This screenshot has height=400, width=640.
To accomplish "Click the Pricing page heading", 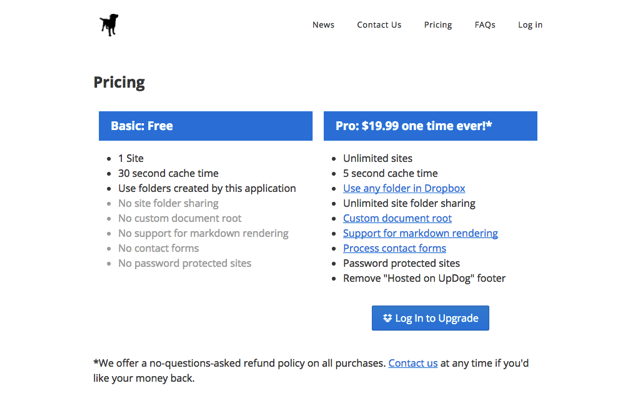I will coord(119,82).
